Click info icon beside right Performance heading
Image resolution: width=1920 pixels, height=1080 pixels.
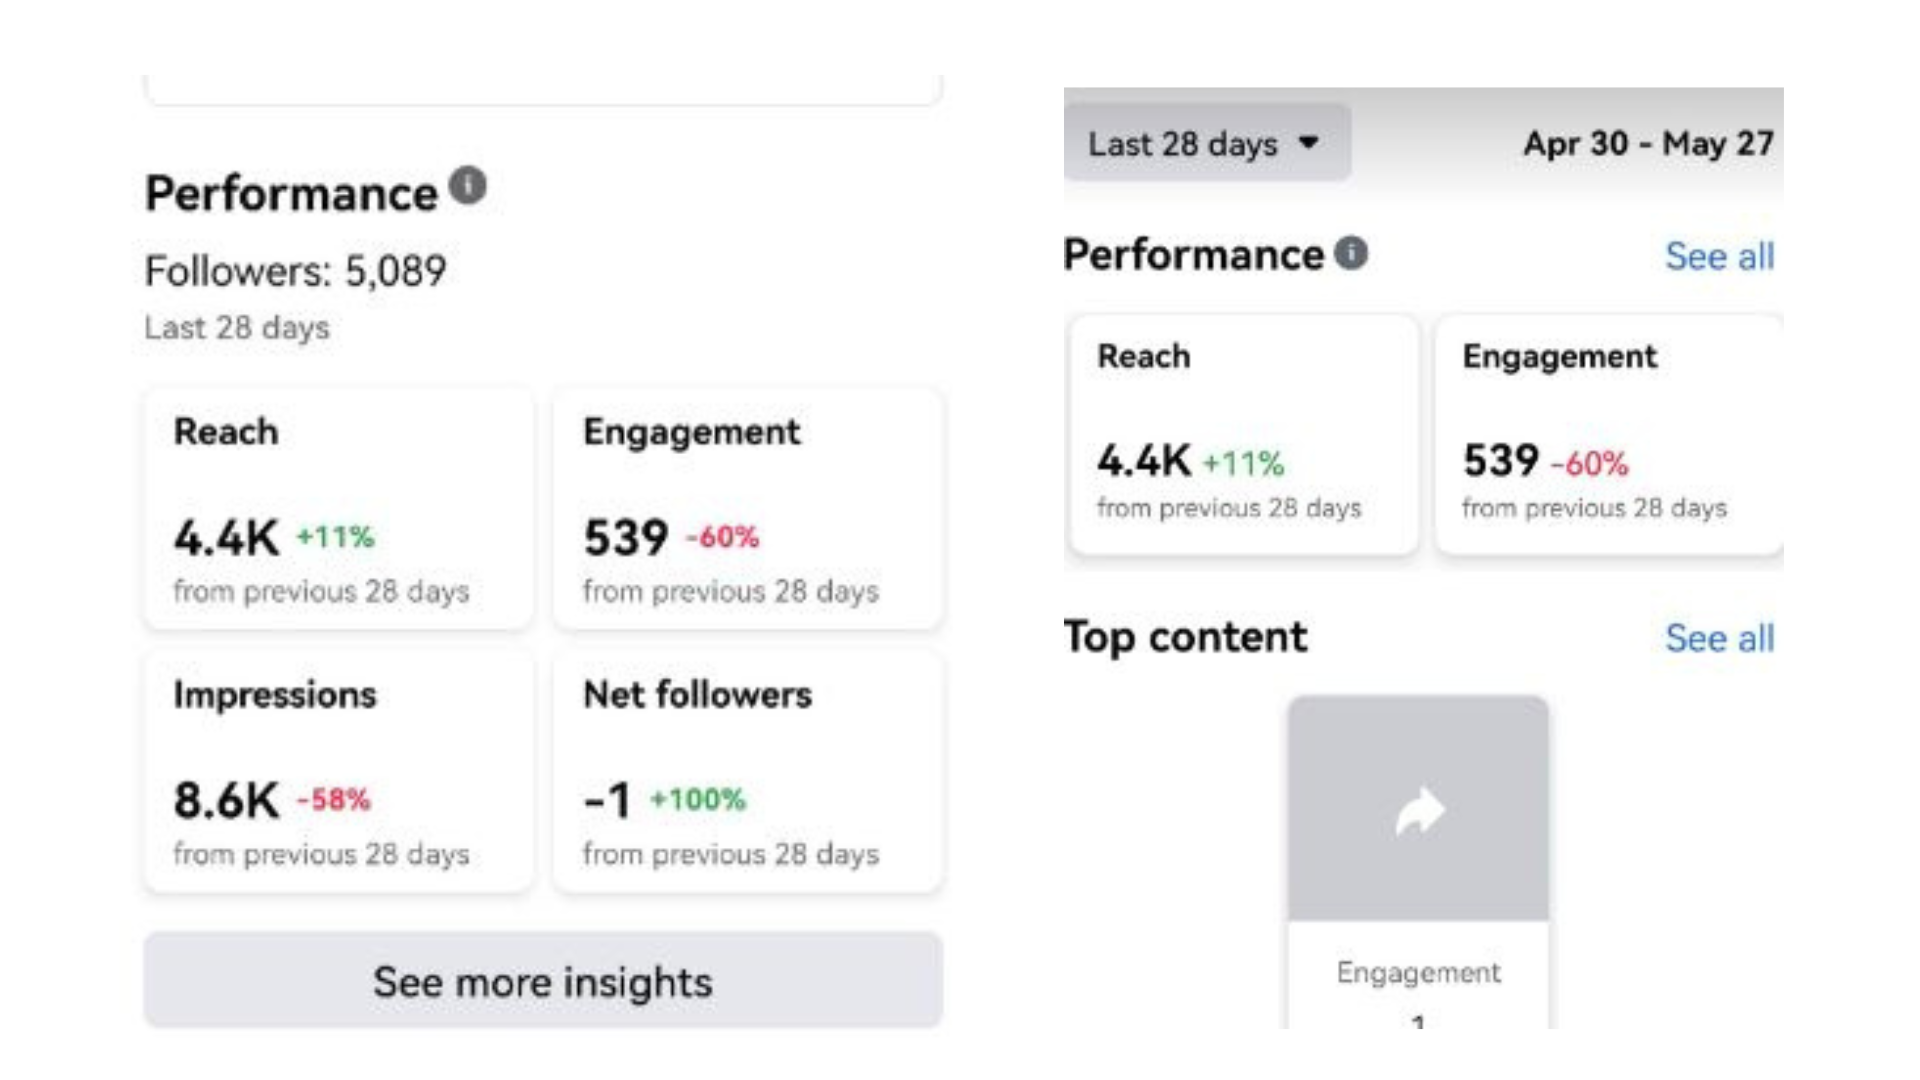[x=1351, y=253]
